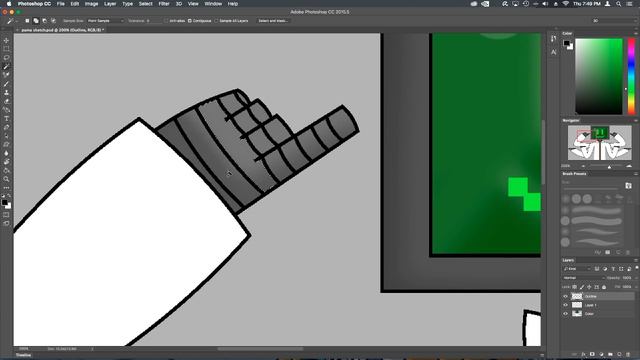Select the Color layer row
Viewport: 640px width, 360px height.
[598, 313]
